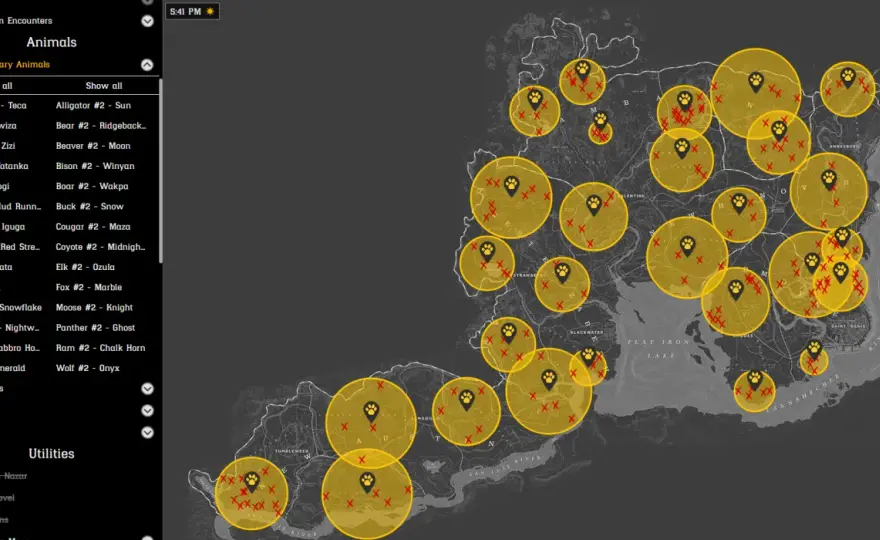Expand the Encounters section chevron
Viewport: 880px width, 540px height.
(x=147, y=21)
